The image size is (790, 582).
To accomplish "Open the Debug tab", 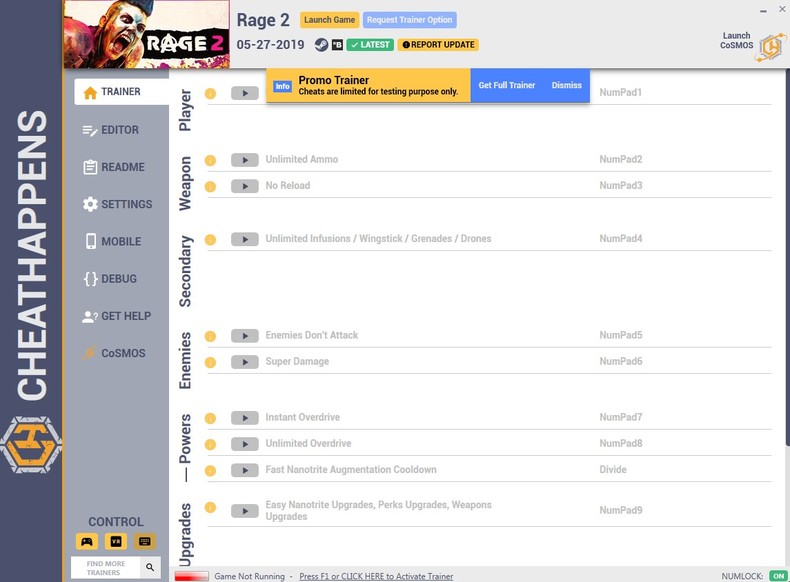I will coord(111,279).
